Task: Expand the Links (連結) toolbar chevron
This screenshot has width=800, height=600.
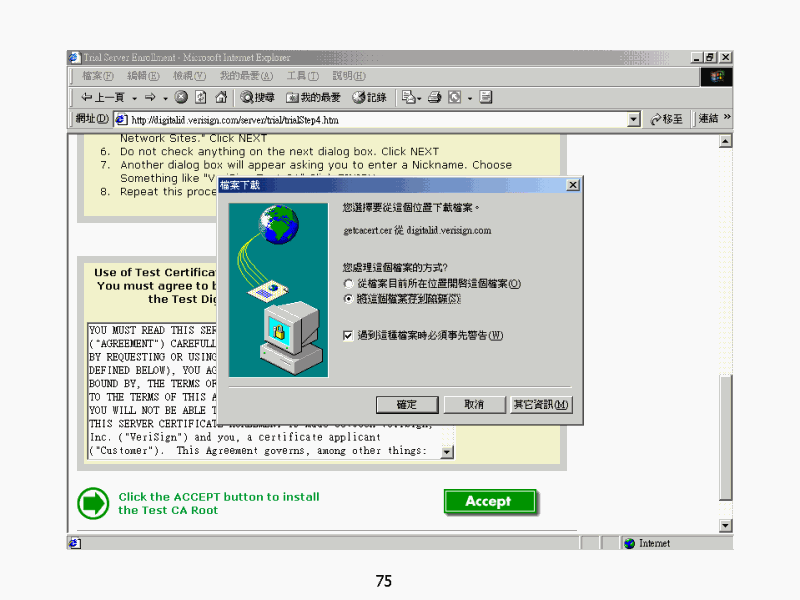Action: [x=727, y=118]
